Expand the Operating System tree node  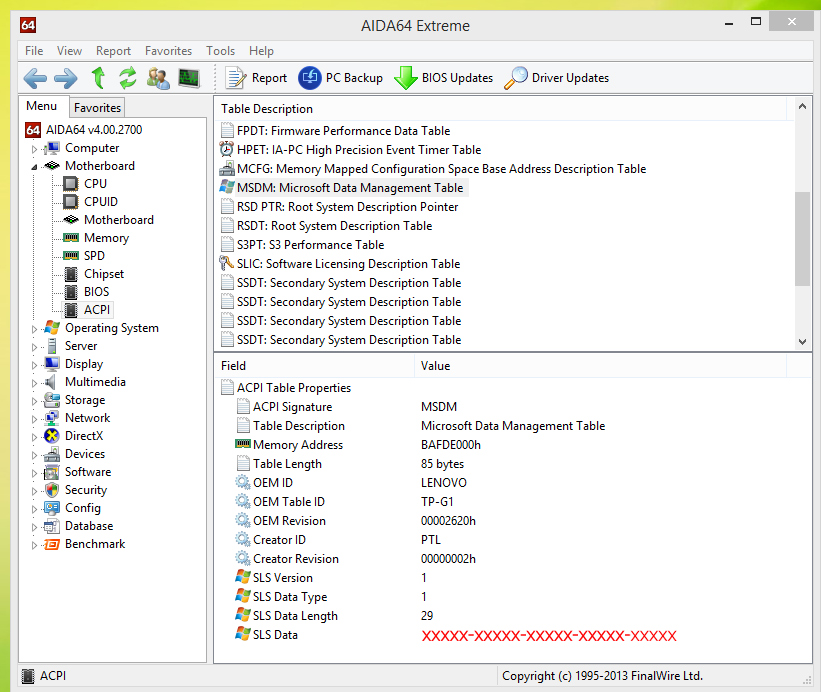point(34,329)
